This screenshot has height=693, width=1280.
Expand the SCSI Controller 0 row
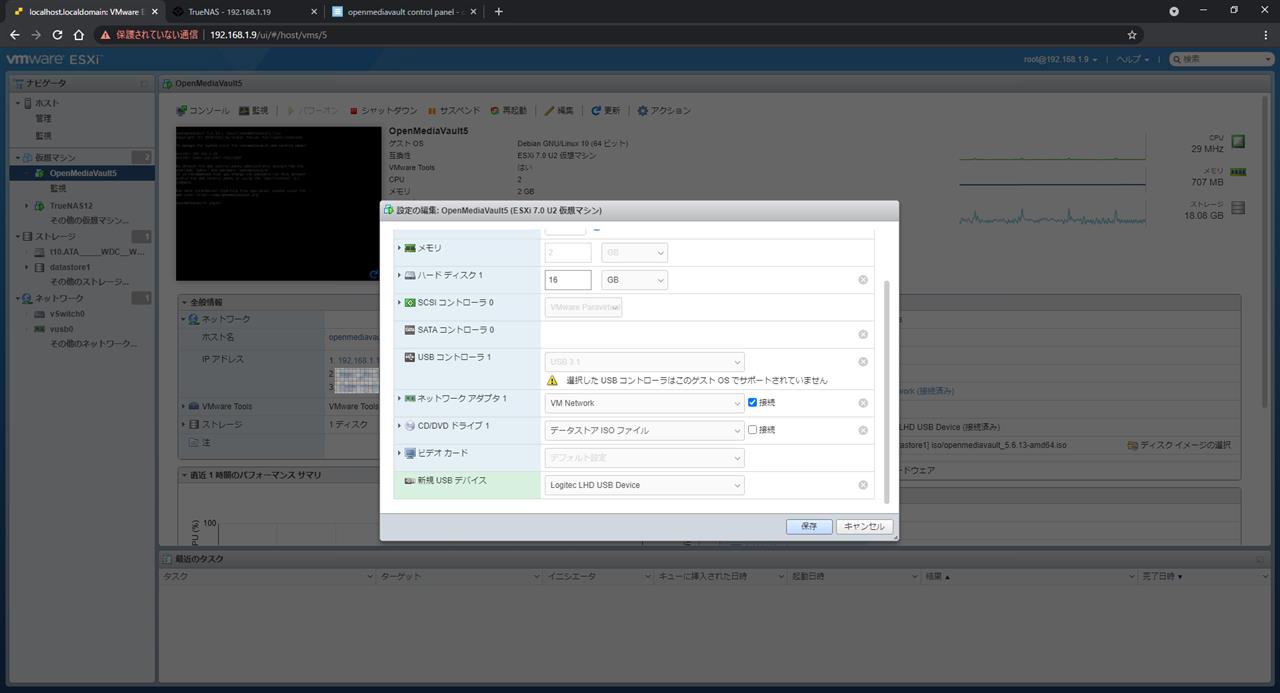click(399, 302)
